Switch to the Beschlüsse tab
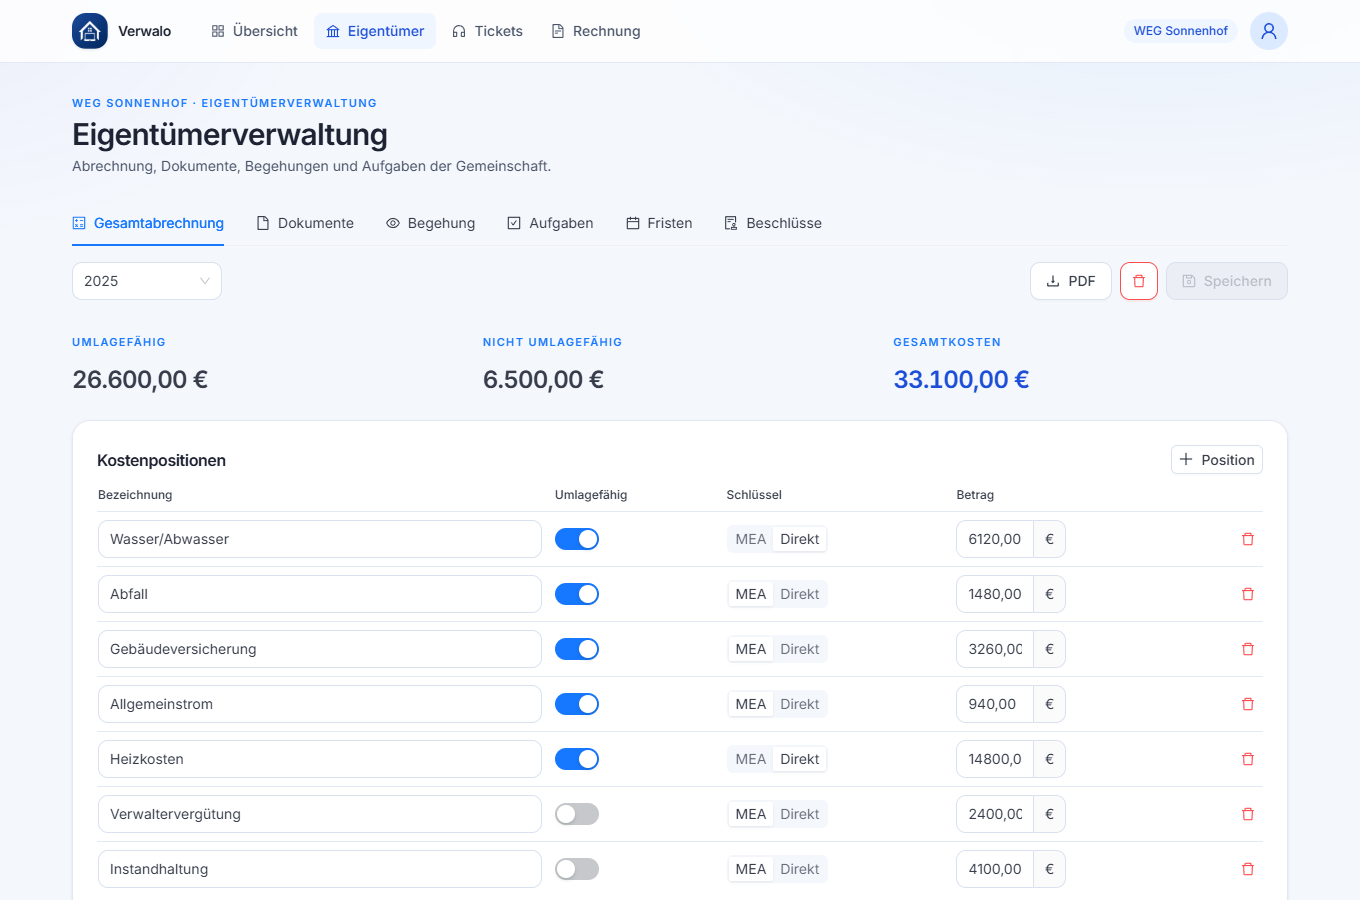Screen dimensions: 1360x900 [x=773, y=223]
